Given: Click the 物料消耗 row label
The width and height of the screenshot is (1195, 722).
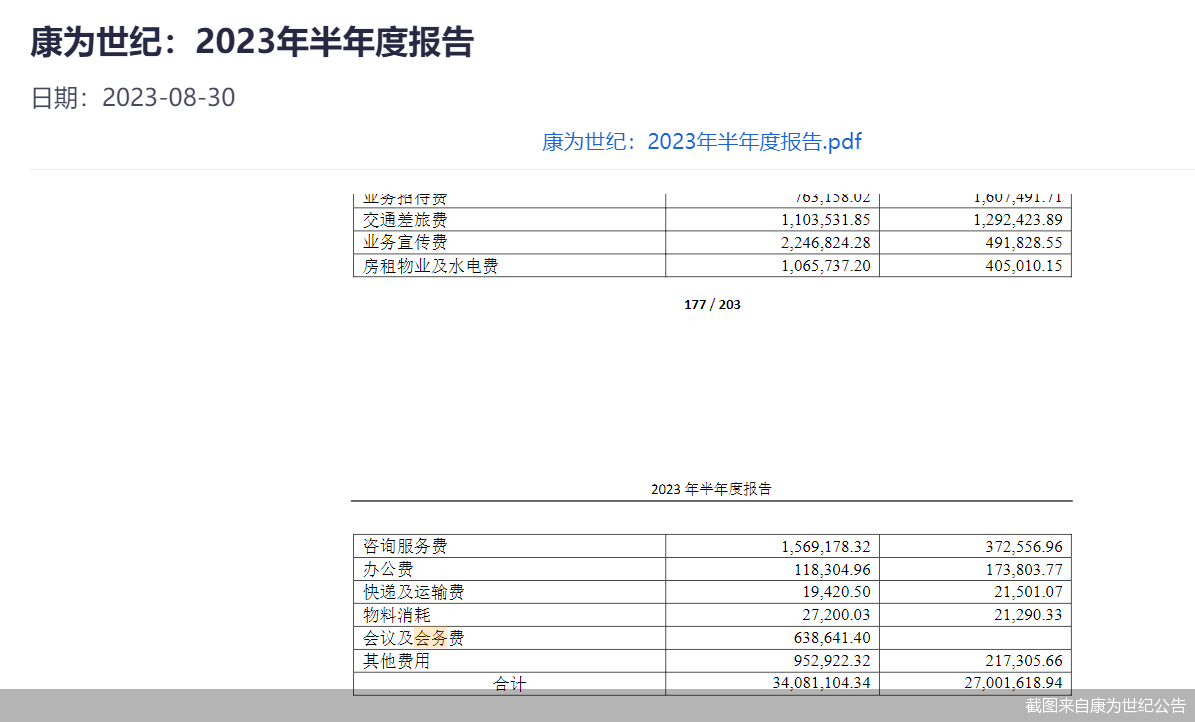Looking at the screenshot, I should (396, 615).
